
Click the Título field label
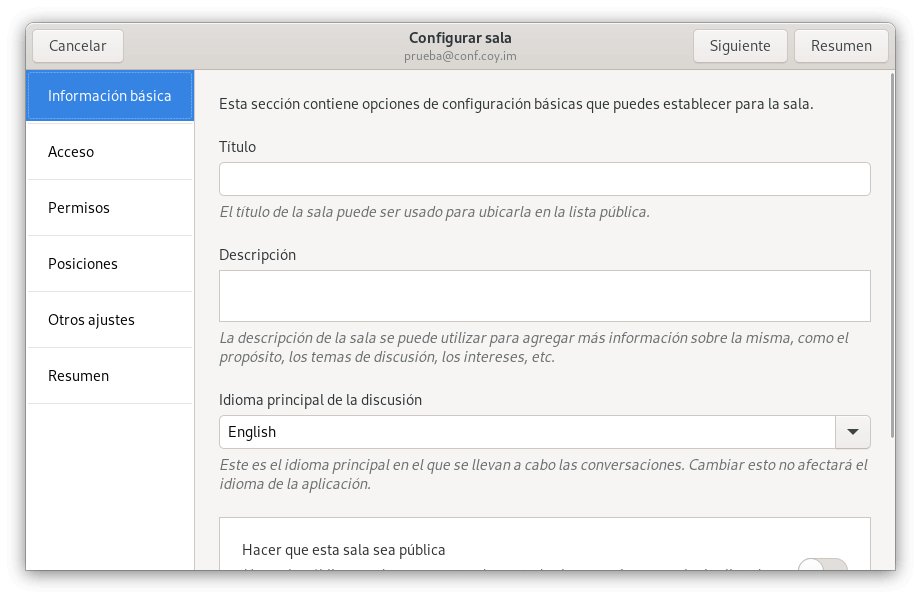click(237, 147)
